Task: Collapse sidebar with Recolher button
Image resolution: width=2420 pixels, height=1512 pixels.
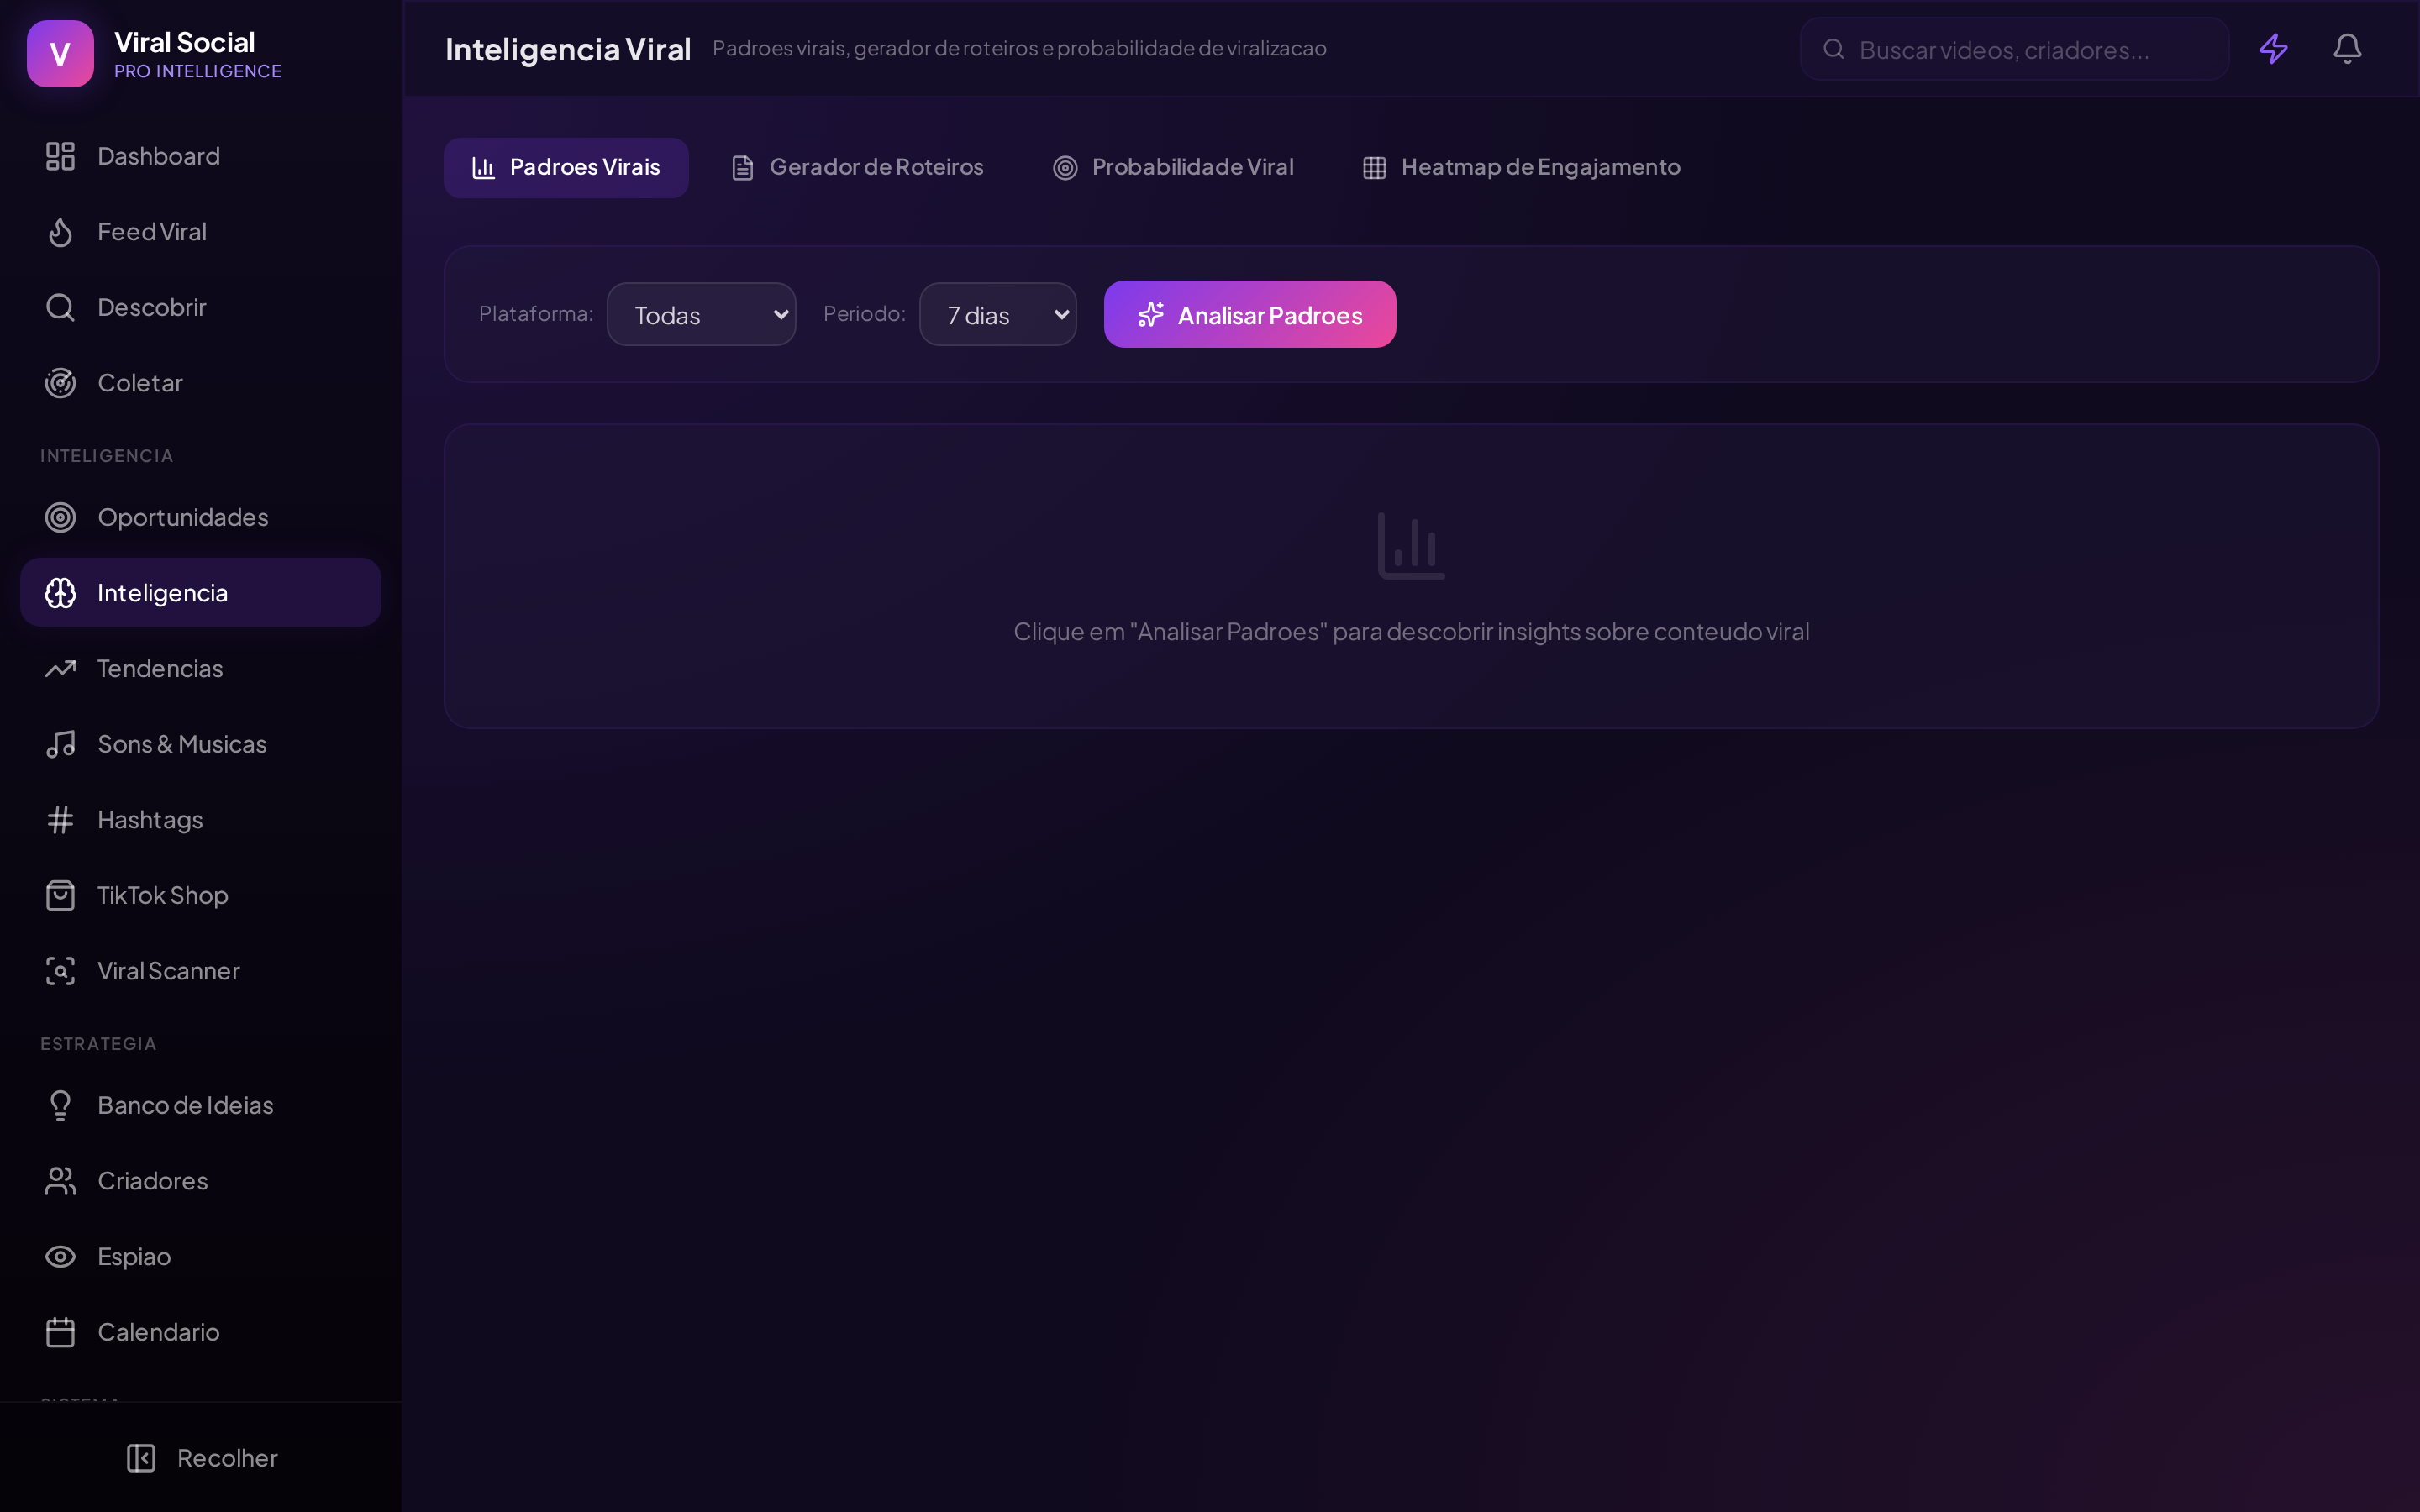Action: (x=201, y=1458)
